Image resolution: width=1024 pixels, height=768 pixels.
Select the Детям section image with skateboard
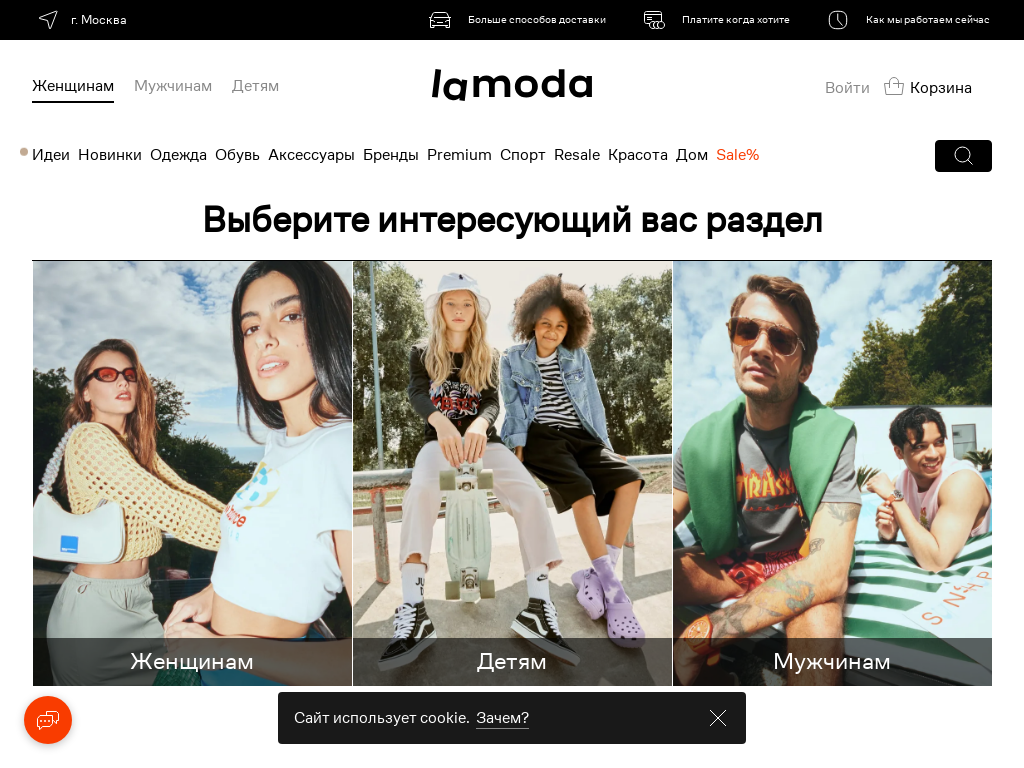pos(513,473)
